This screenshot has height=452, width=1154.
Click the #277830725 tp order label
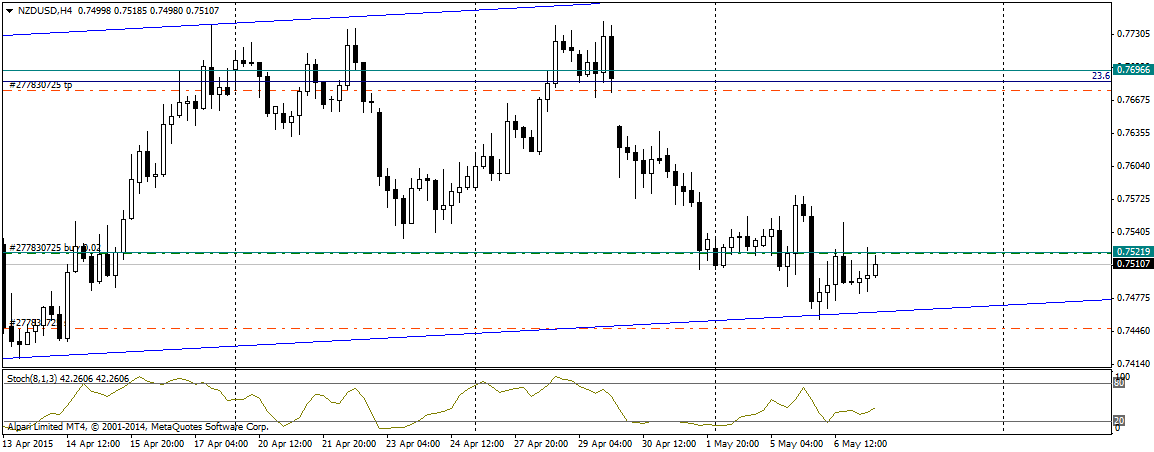point(41,86)
